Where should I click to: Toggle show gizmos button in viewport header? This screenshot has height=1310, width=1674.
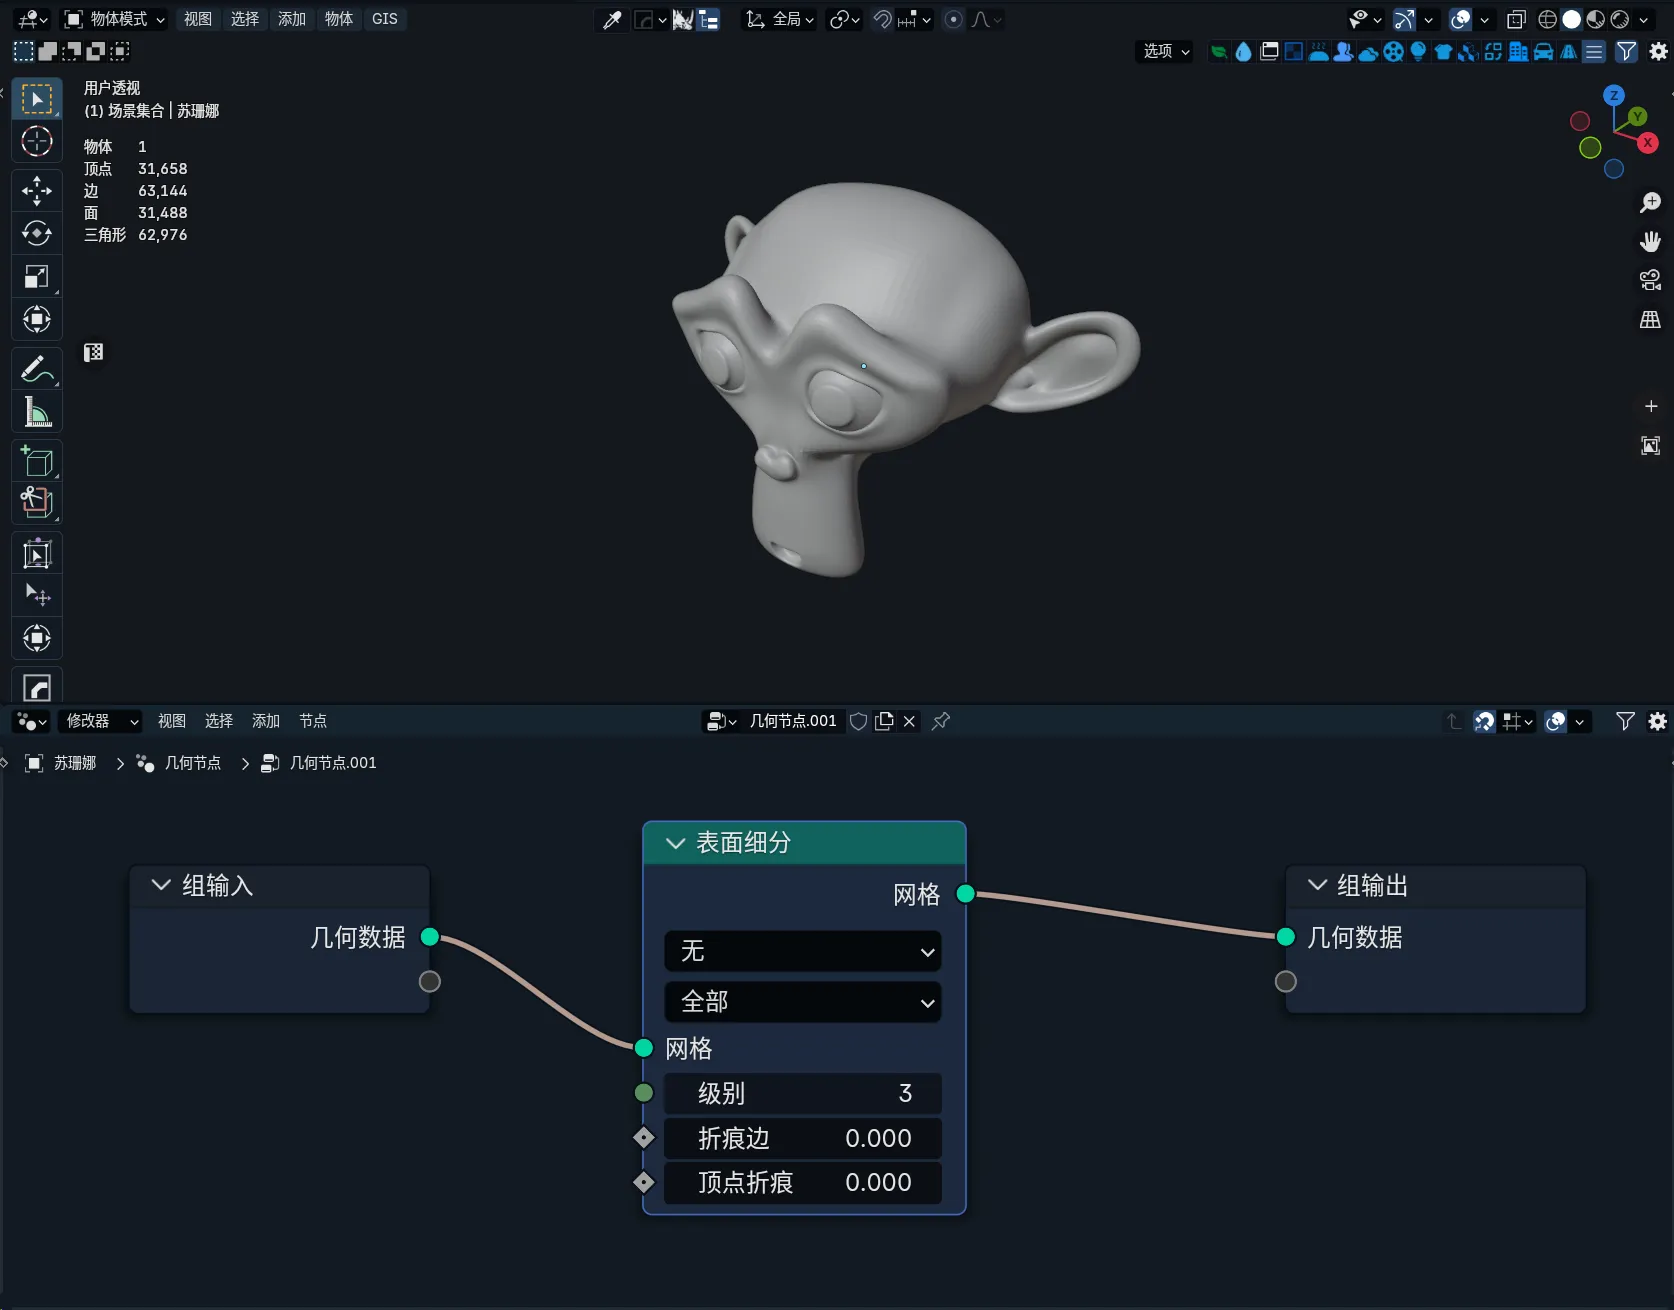pos(1404,19)
